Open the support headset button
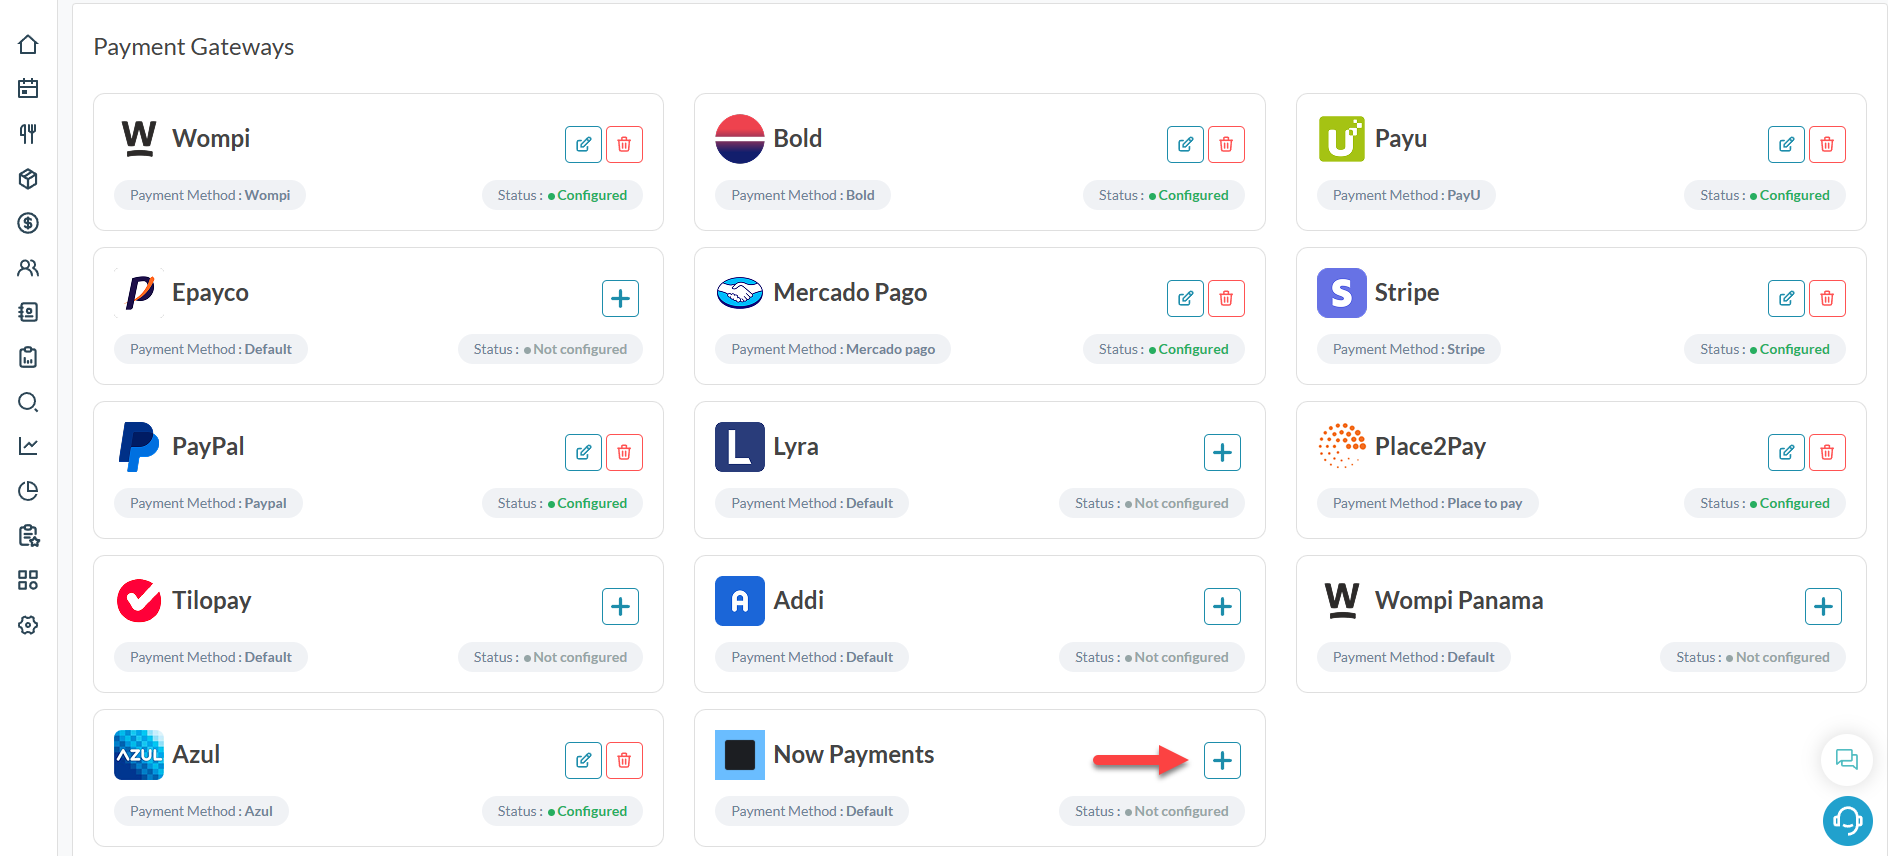This screenshot has height=856, width=1888. point(1847,821)
